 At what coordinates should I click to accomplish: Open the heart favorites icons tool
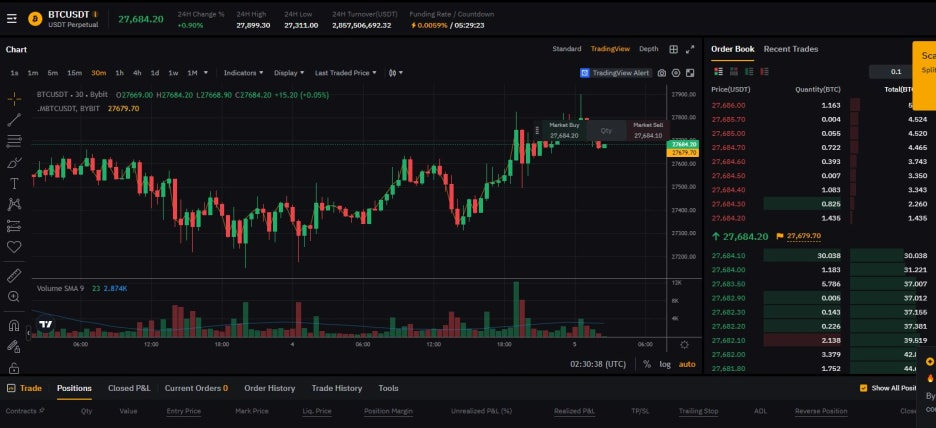pos(14,247)
